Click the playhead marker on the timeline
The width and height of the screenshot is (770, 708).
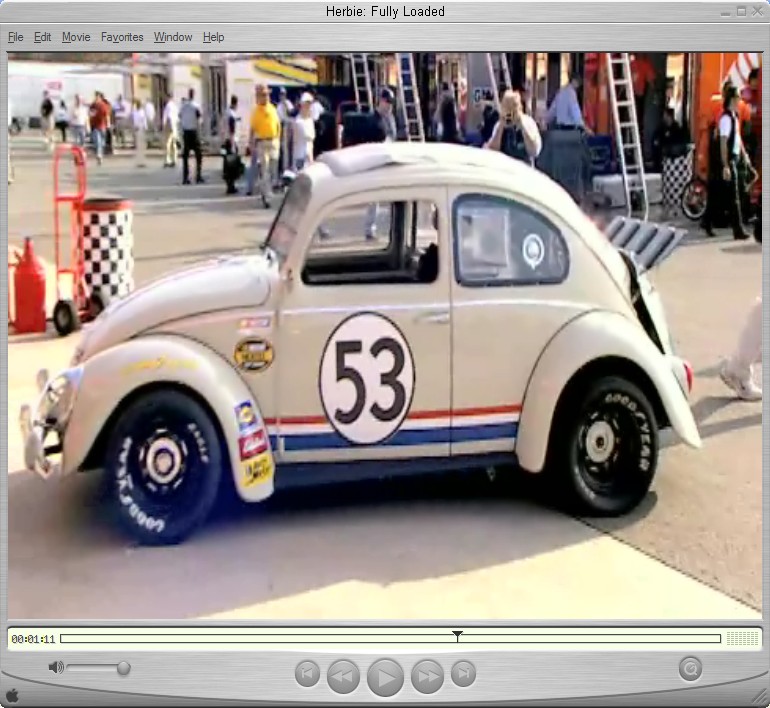coord(457,636)
